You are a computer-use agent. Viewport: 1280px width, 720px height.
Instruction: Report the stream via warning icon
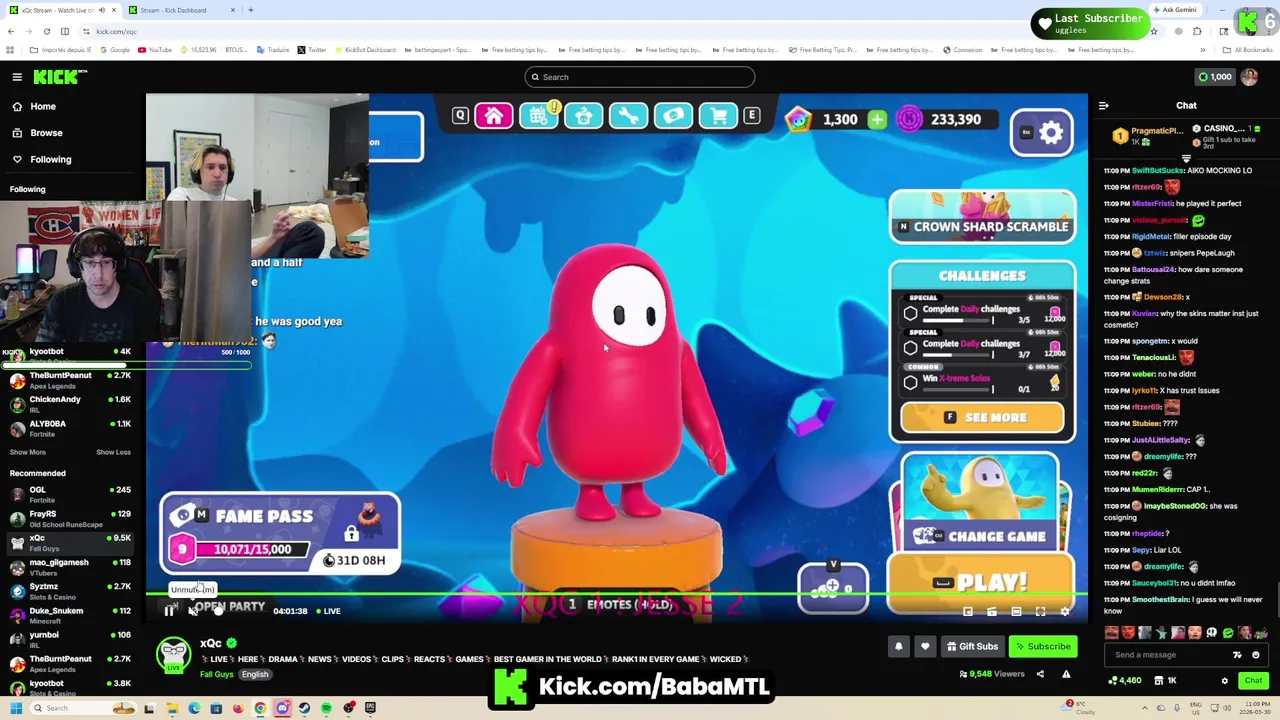(x=1066, y=674)
